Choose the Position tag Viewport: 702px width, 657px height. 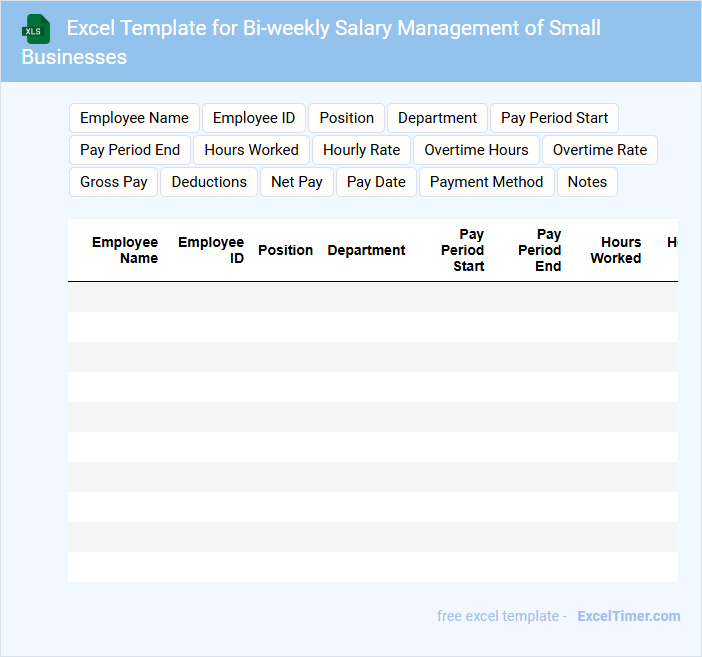[x=347, y=118]
